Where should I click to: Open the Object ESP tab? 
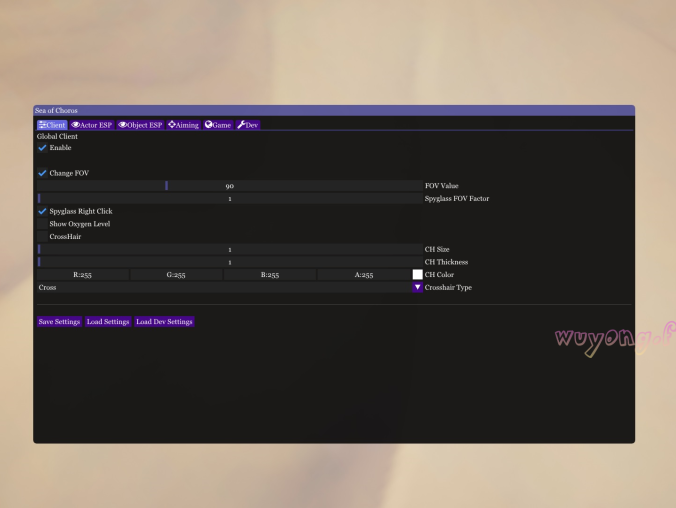pos(140,125)
